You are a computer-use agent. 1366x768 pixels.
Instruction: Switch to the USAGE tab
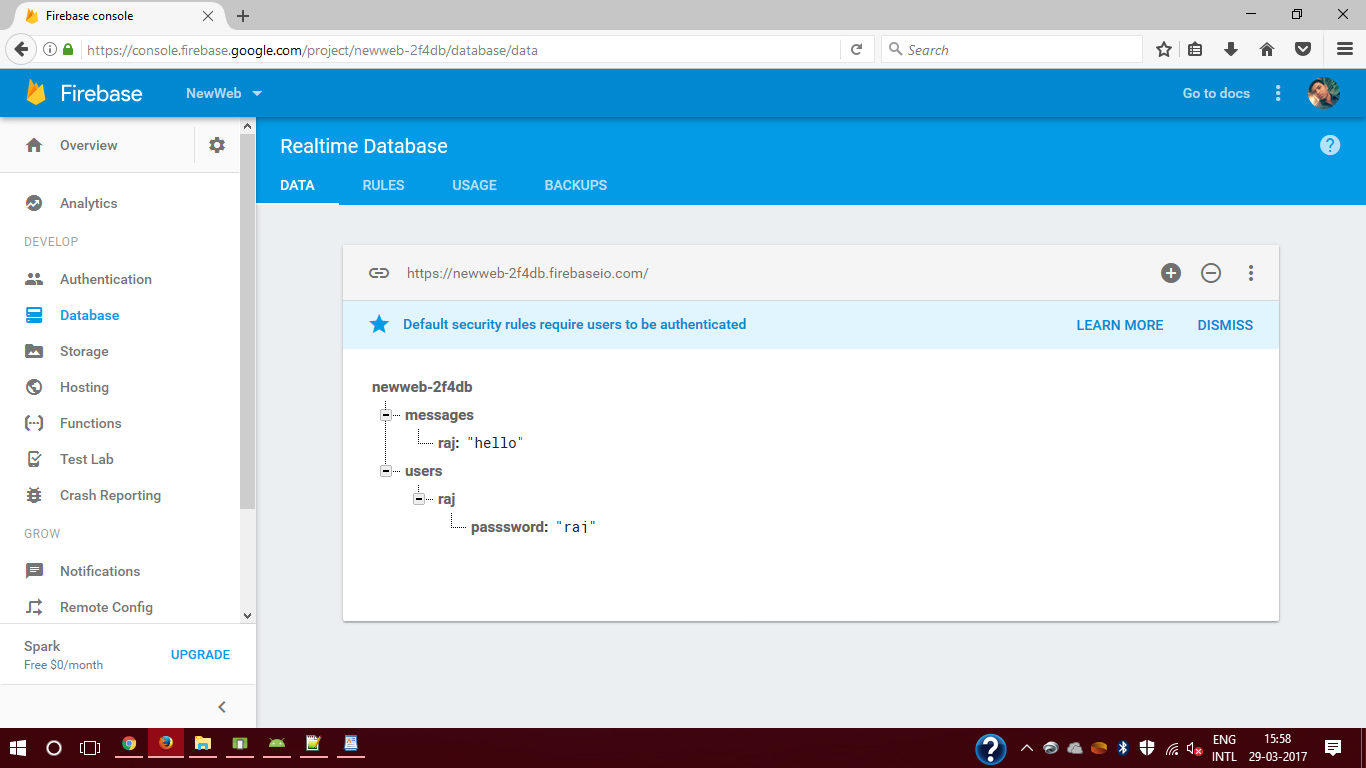tap(474, 185)
